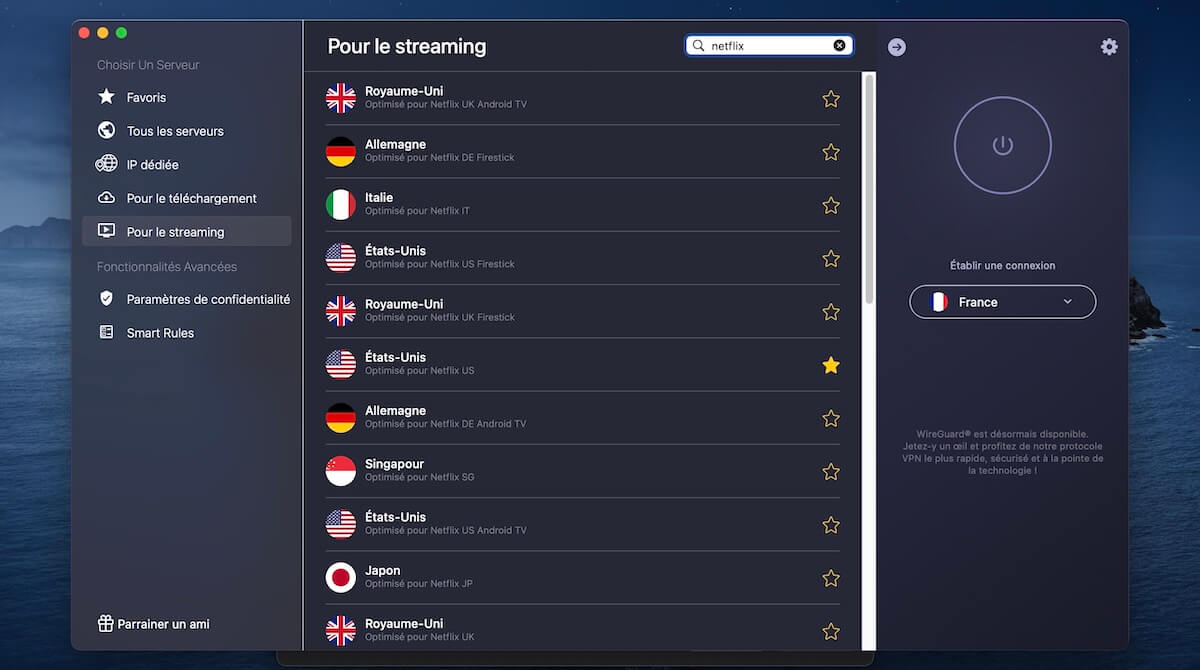The height and width of the screenshot is (670, 1200).
Task: Click the globe icon for Tous les serveurs
Action: 107,130
